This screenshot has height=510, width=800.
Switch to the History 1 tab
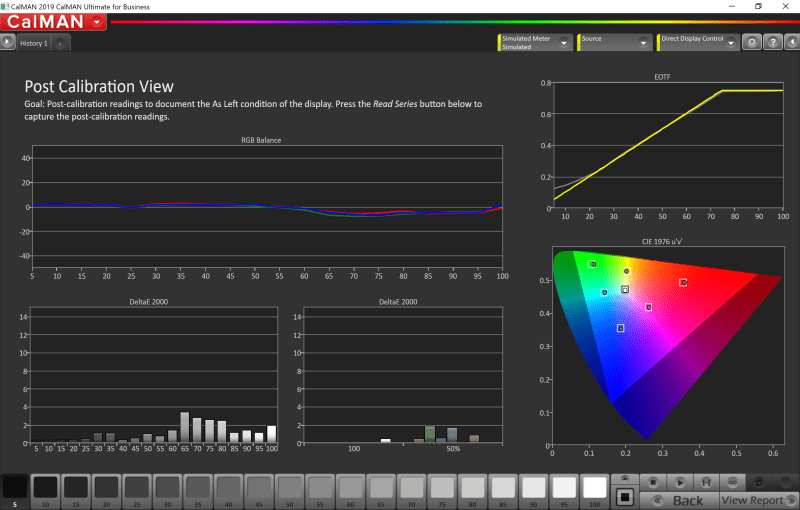[x=34, y=44]
